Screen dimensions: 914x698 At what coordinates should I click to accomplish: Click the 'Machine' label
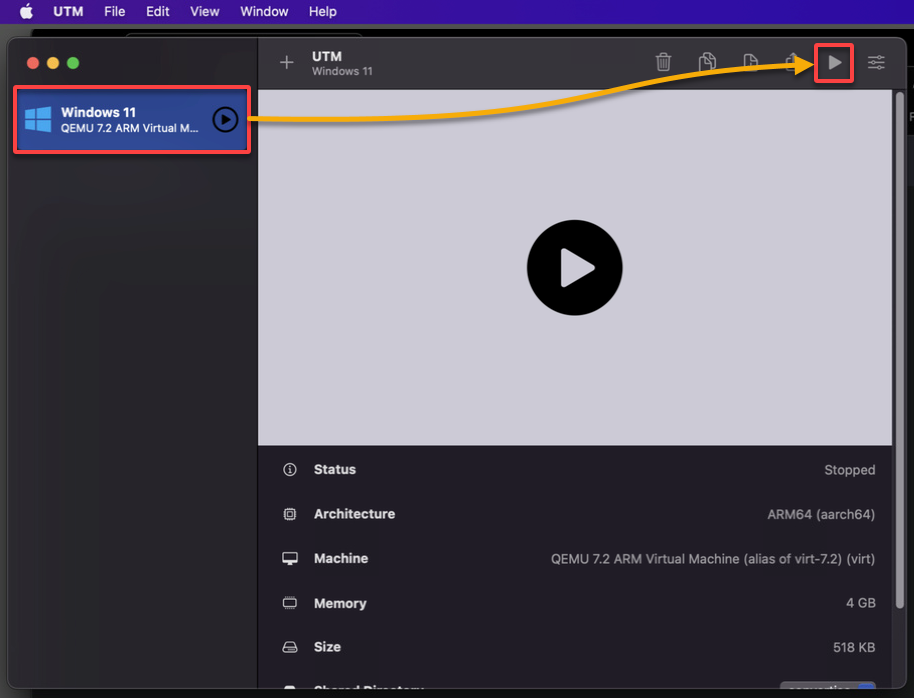341,559
